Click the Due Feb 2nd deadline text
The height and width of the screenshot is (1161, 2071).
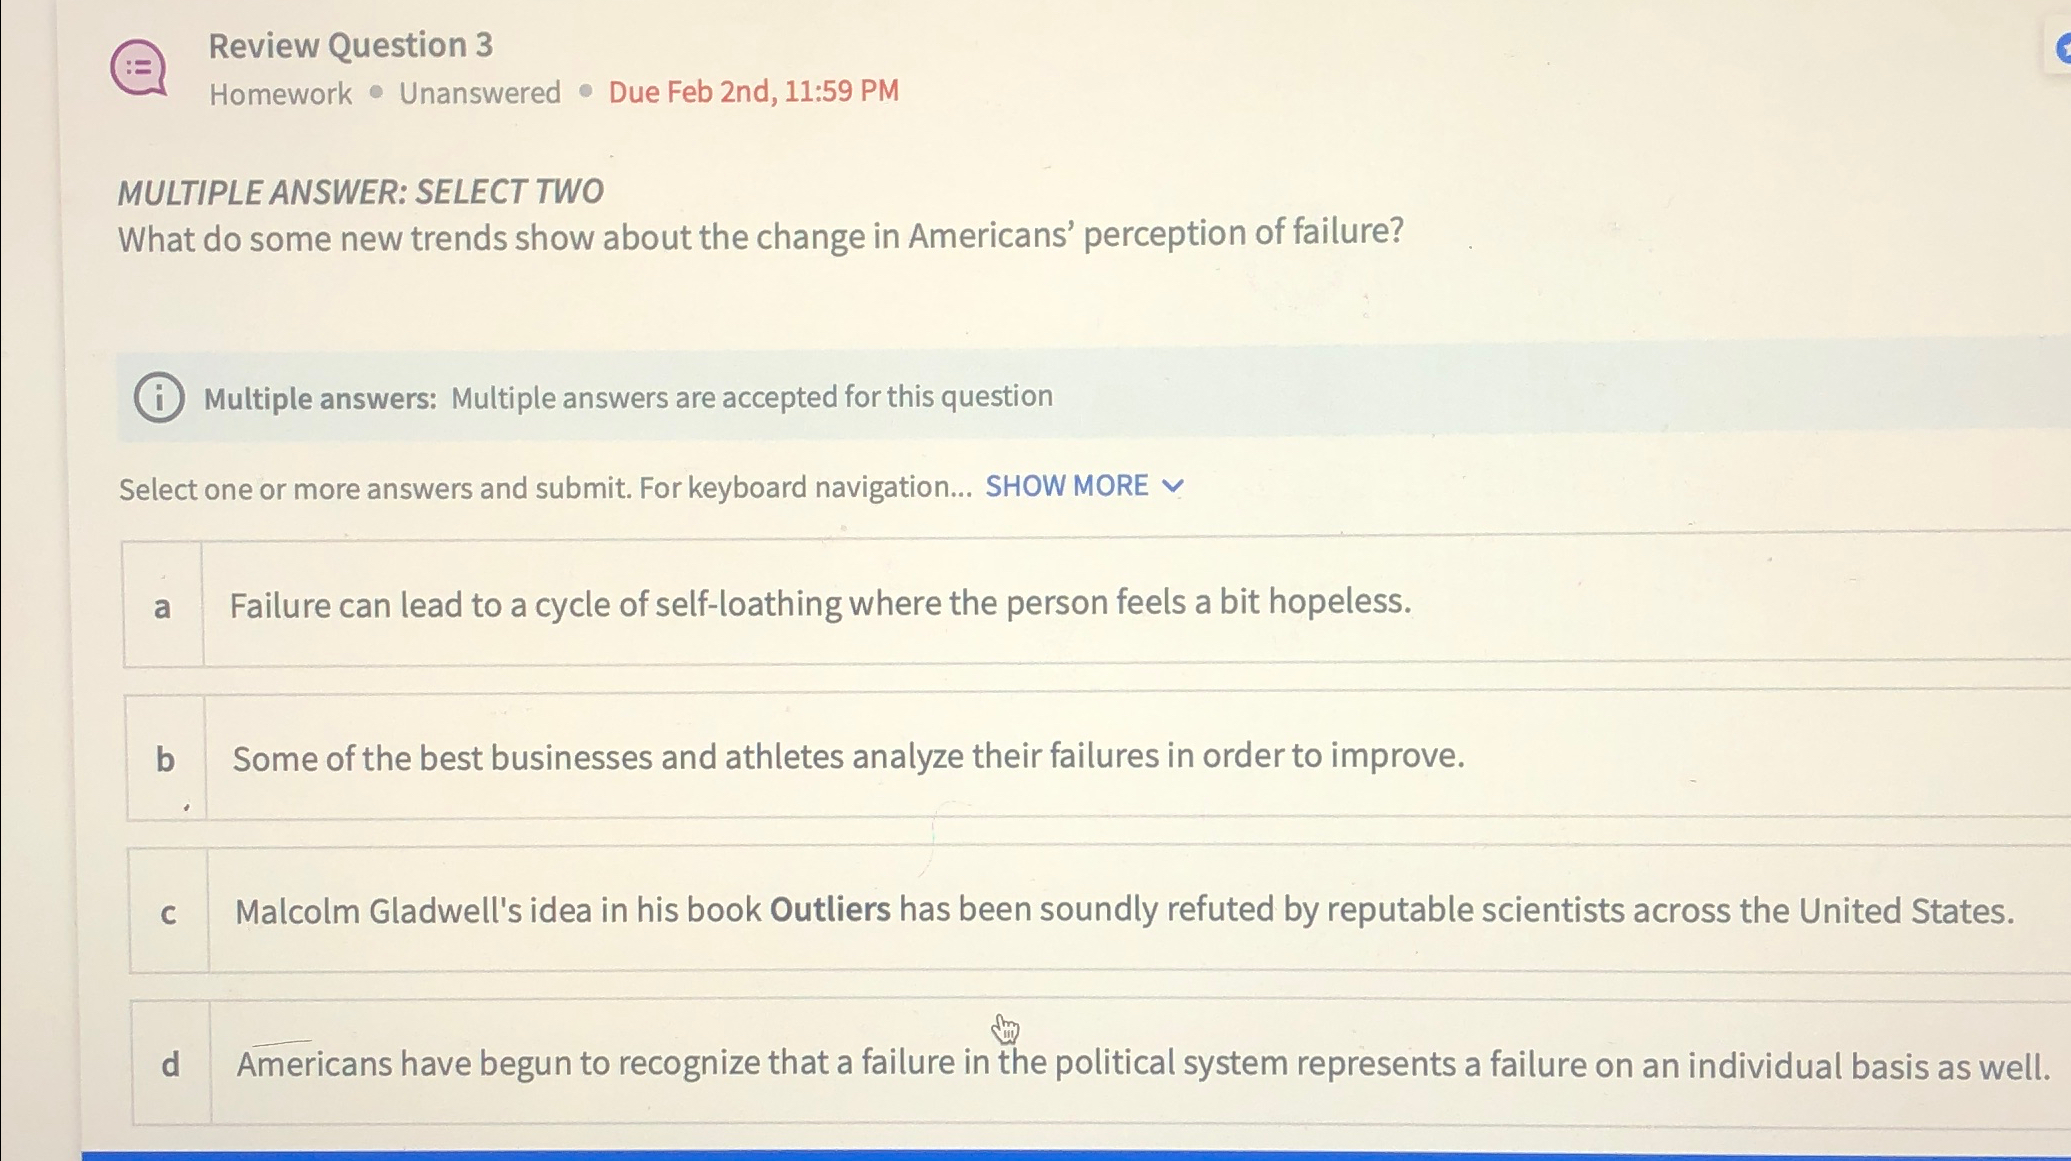point(752,92)
